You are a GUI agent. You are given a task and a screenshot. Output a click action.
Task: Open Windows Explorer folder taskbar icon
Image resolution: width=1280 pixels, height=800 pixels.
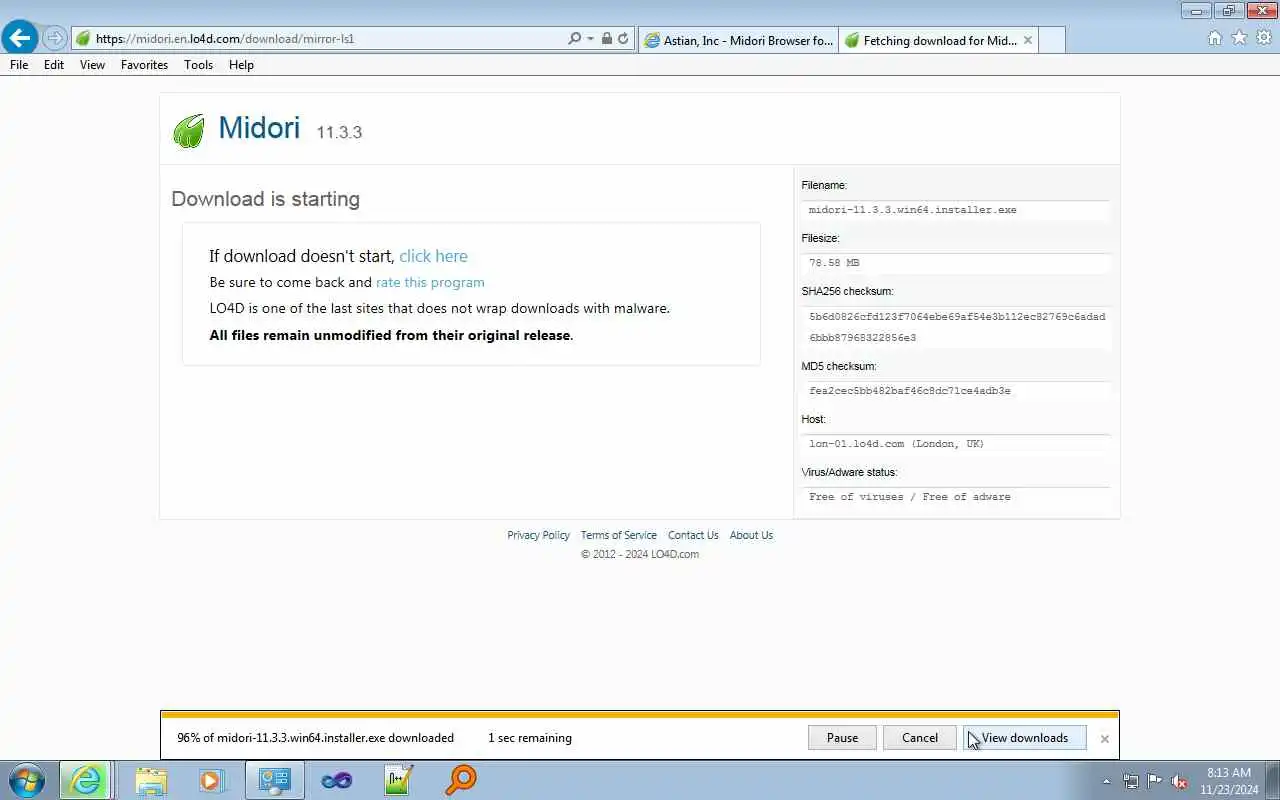click(151, 780)
